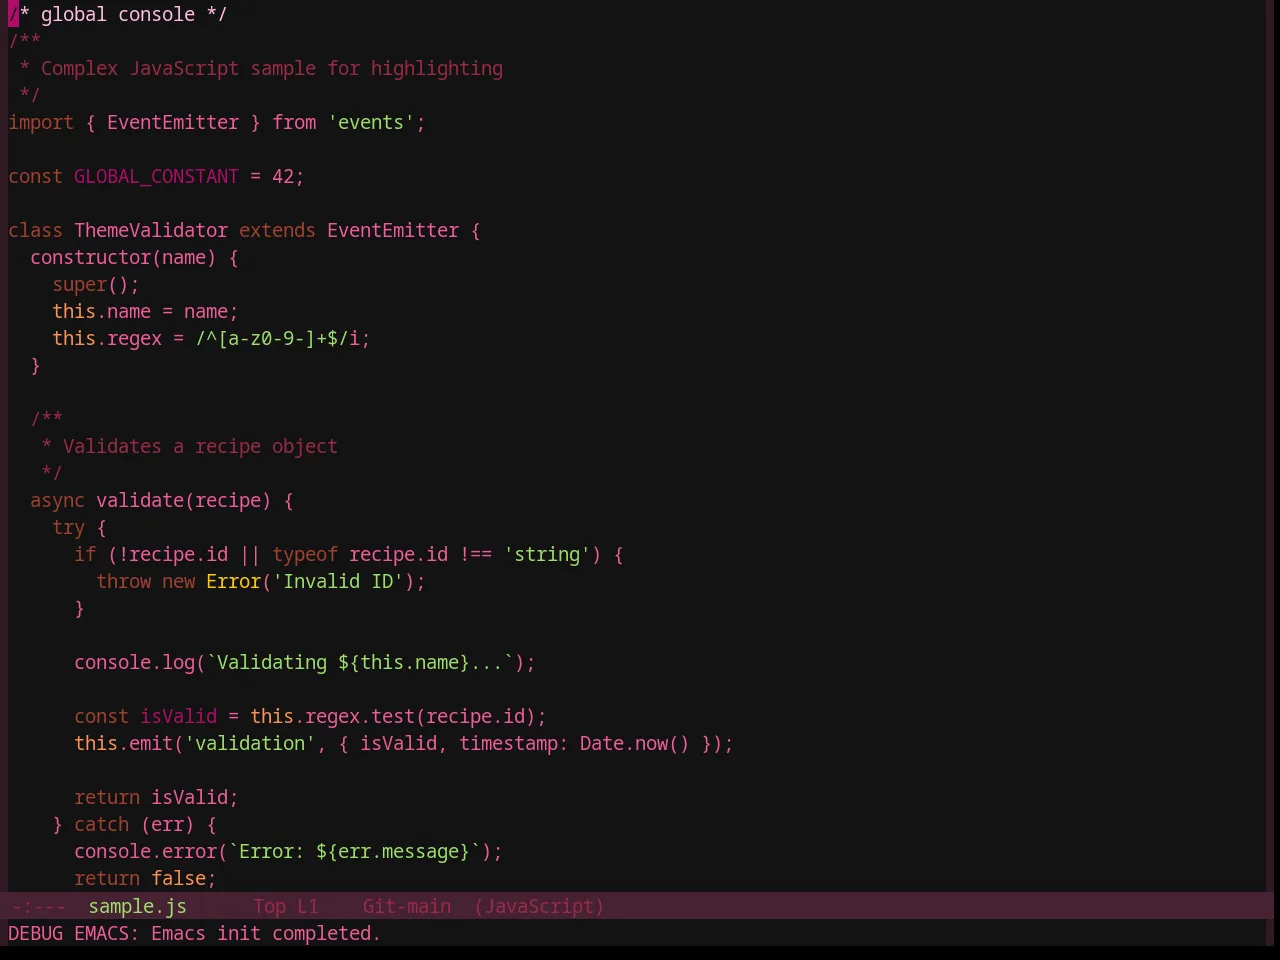Click the regex literal /^[a-z0-9-]+$/i
This screenshot has width=1280, height=960.
coord(277,338)
